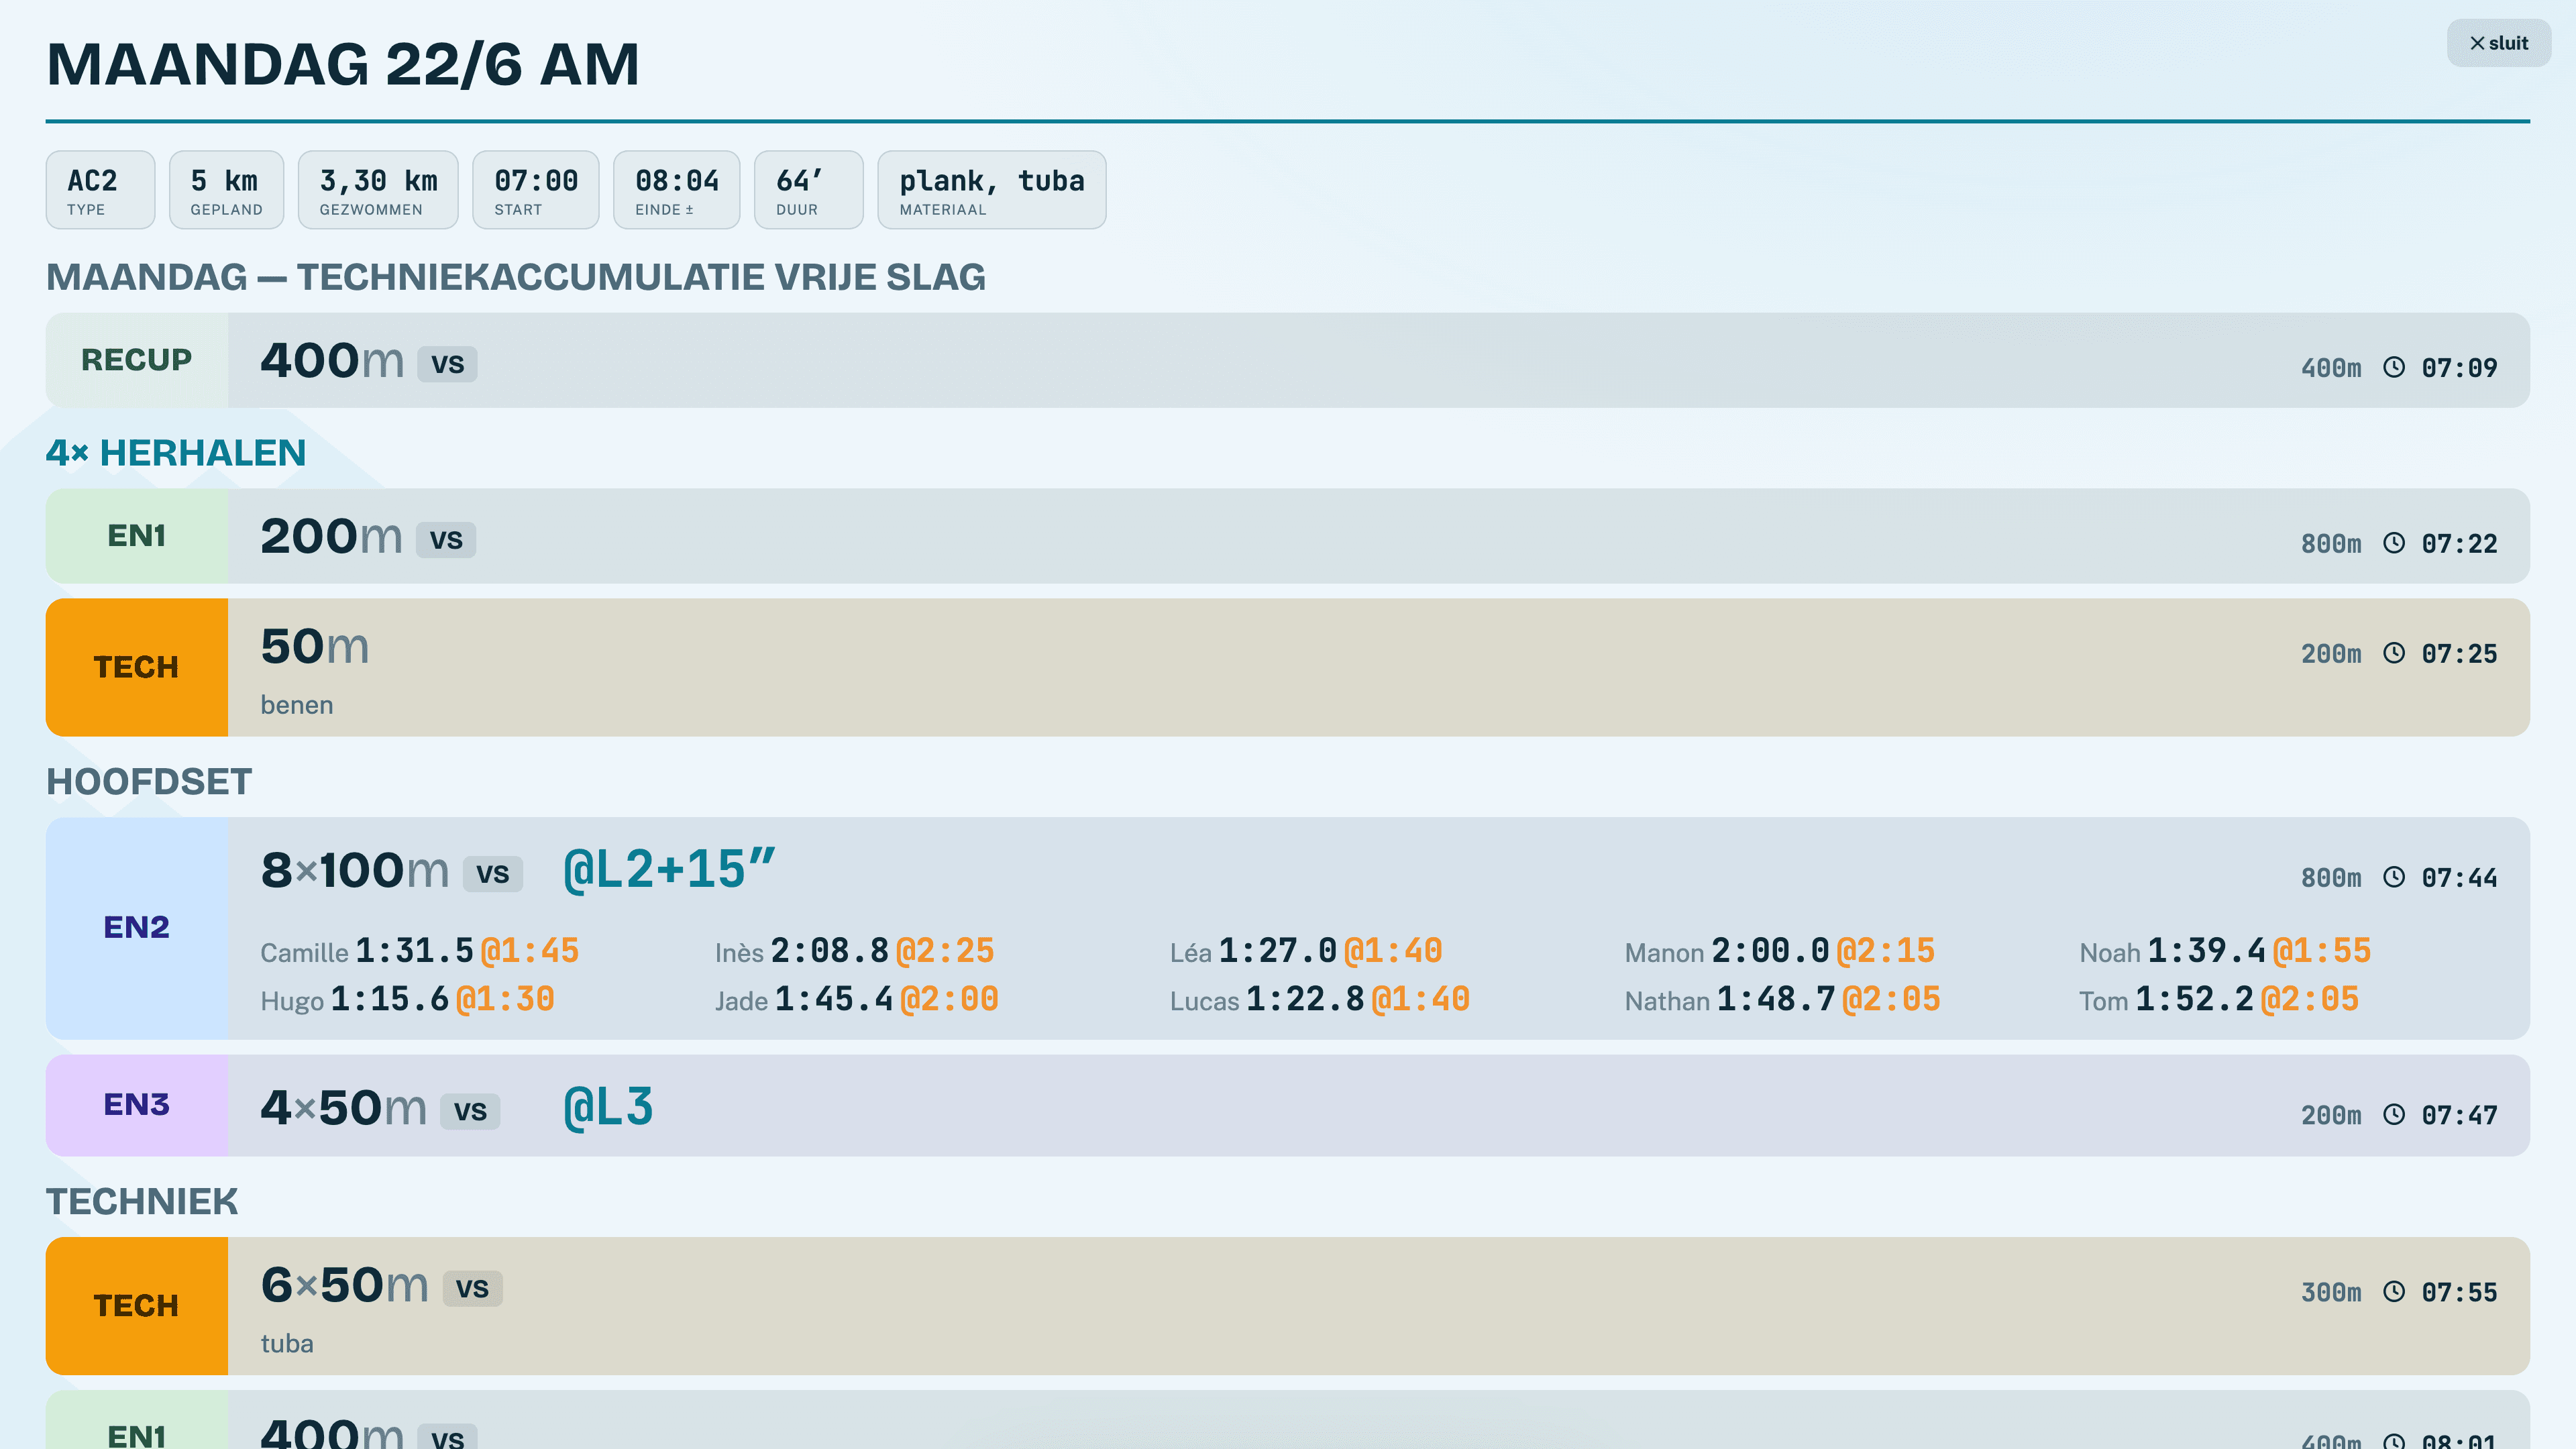Click the clock icon beside 07:44

pyautogui.click(x=2394, y=877)
